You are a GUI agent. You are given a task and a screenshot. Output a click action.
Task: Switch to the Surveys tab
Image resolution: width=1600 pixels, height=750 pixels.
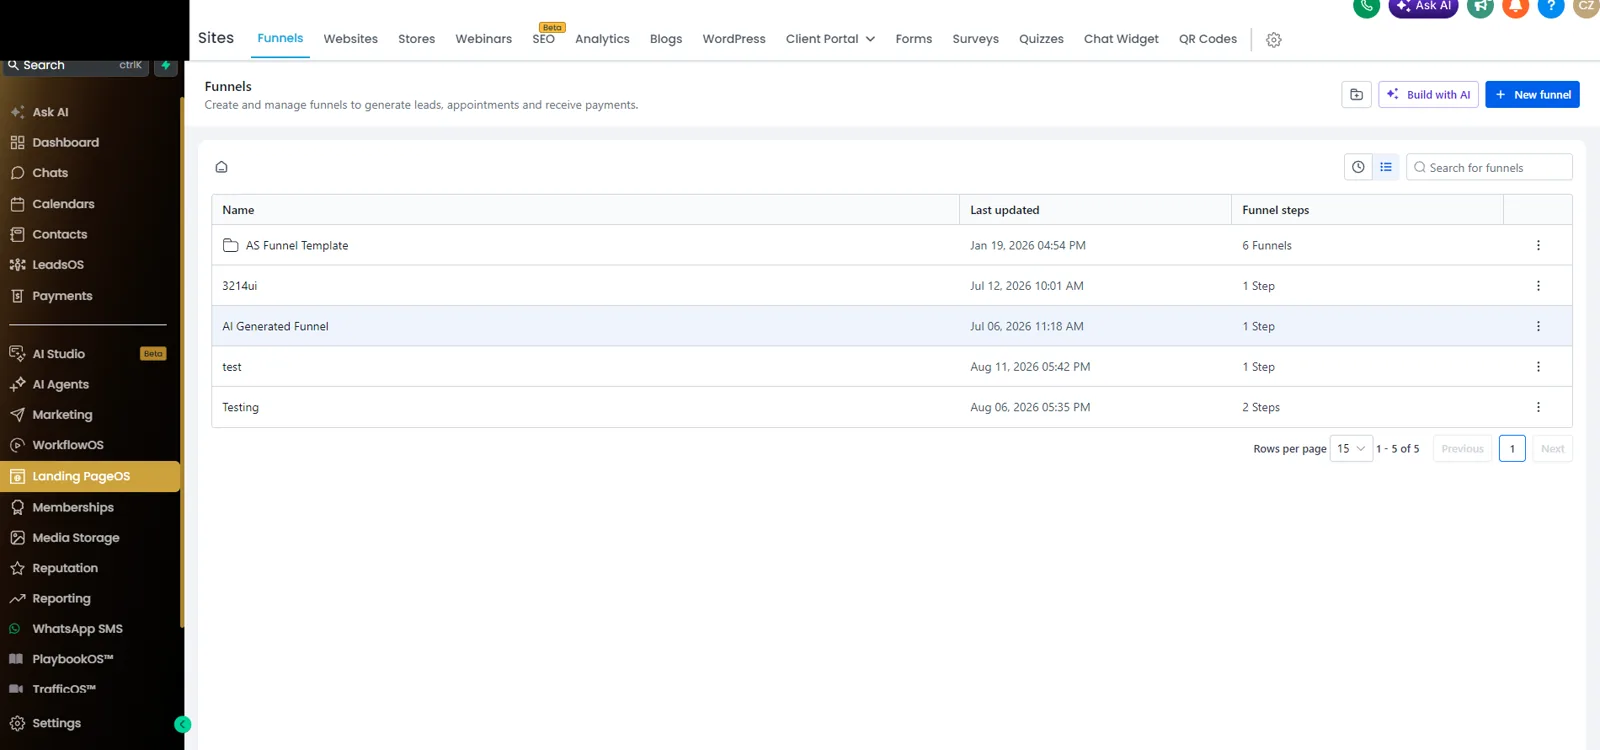(x=975, y=39)
